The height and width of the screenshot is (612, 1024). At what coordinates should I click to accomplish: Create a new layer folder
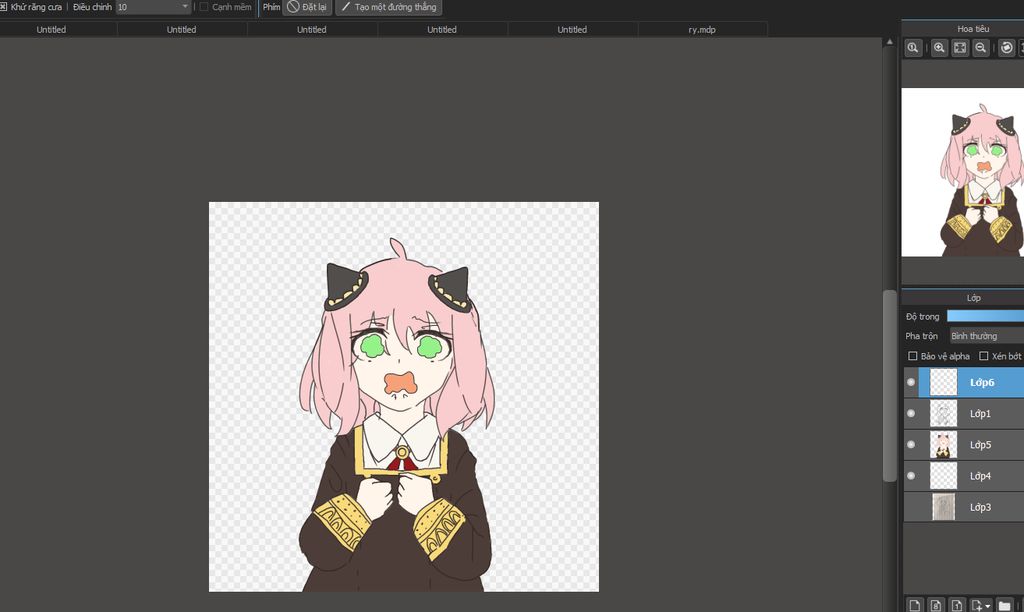1004,605
